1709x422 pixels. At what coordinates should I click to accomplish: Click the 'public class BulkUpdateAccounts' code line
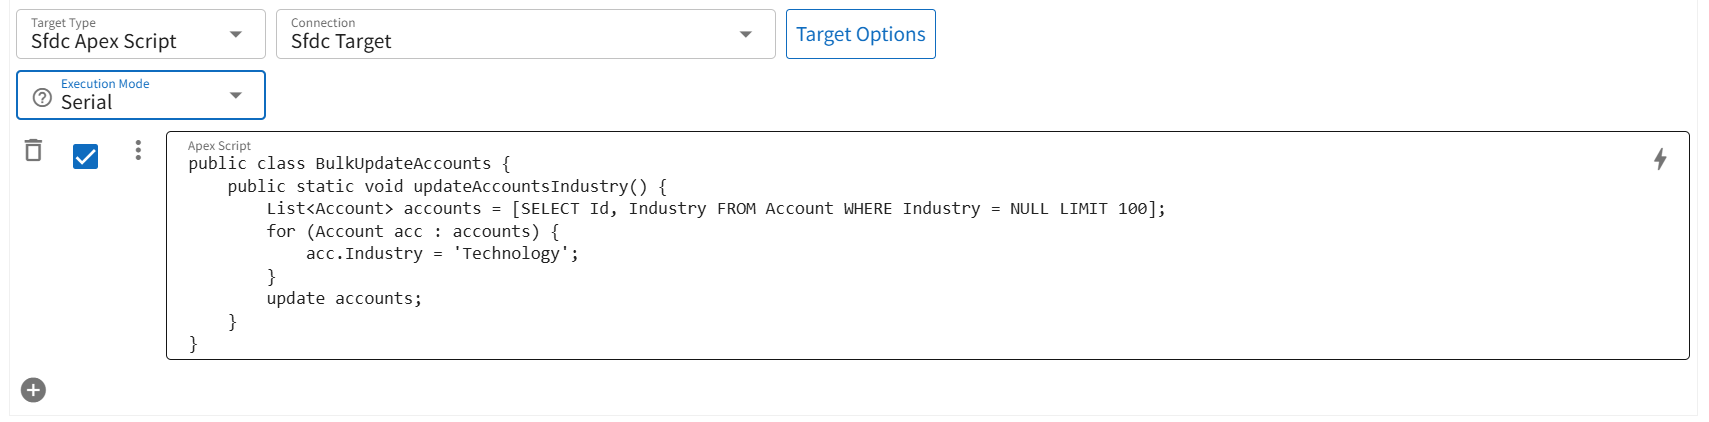tap(349, 164)
